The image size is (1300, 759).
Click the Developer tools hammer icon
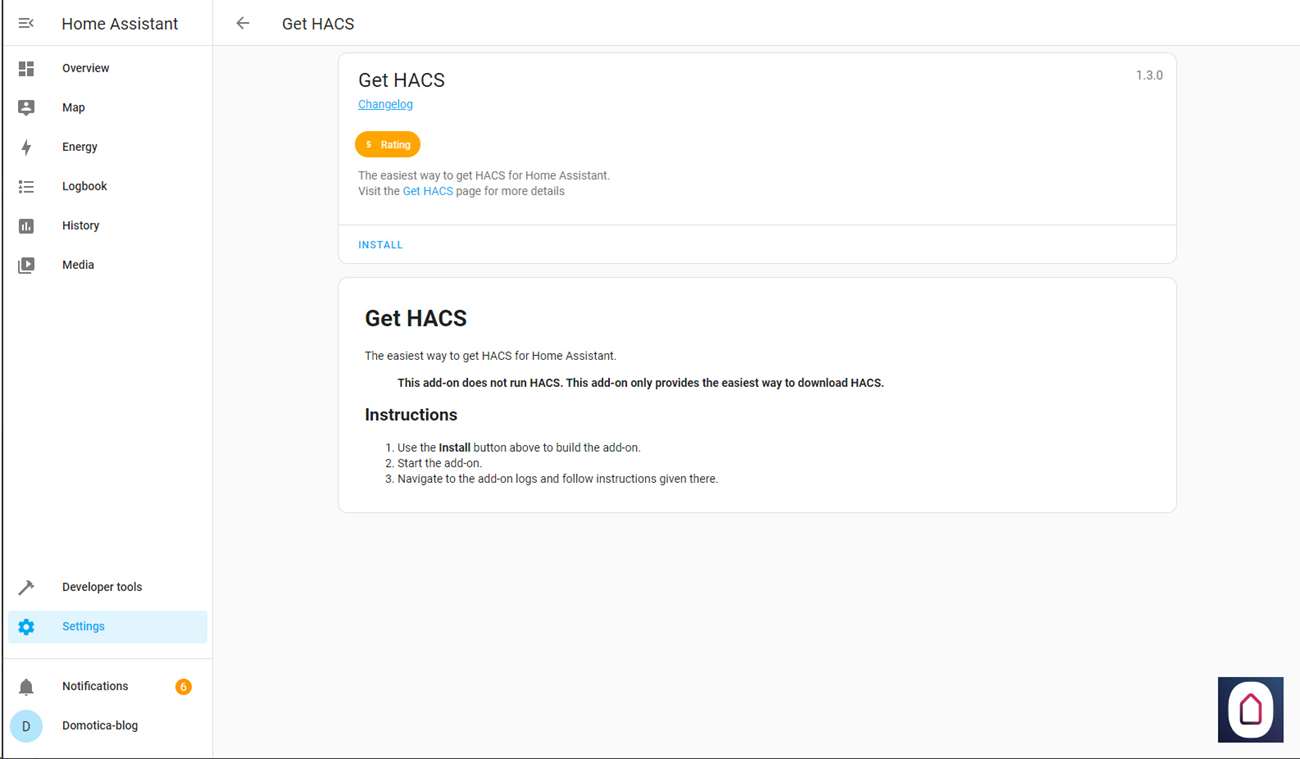coord(27,587)
